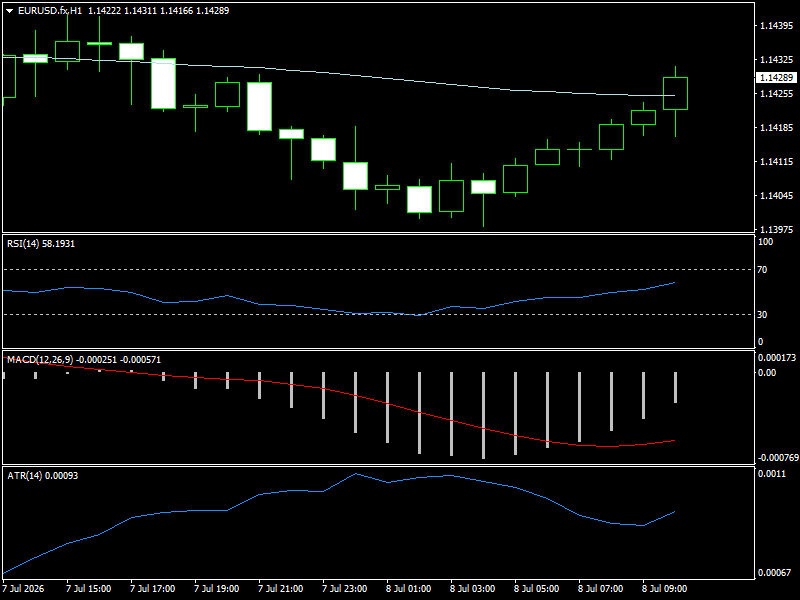Click the highlighted current price tag 1.14289
Screen dimensions: 800x600
pyautogui.click(x=776, y=78)
